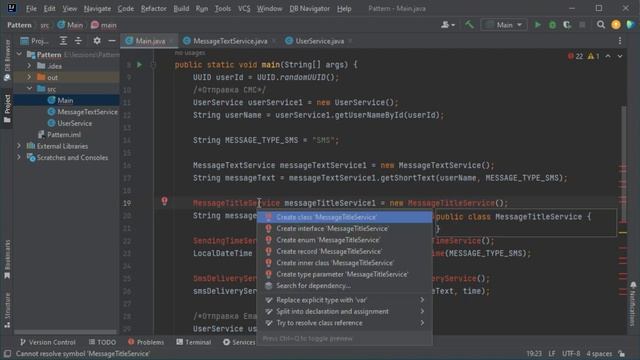Click the stop process square icon
Image resolution: width=640 pixels, height=360 pixels.
pos(582,25)
